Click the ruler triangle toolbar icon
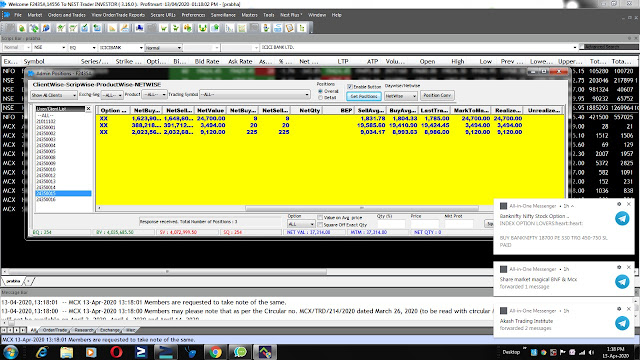The image size is (640, 360). [x=112, y=28]
